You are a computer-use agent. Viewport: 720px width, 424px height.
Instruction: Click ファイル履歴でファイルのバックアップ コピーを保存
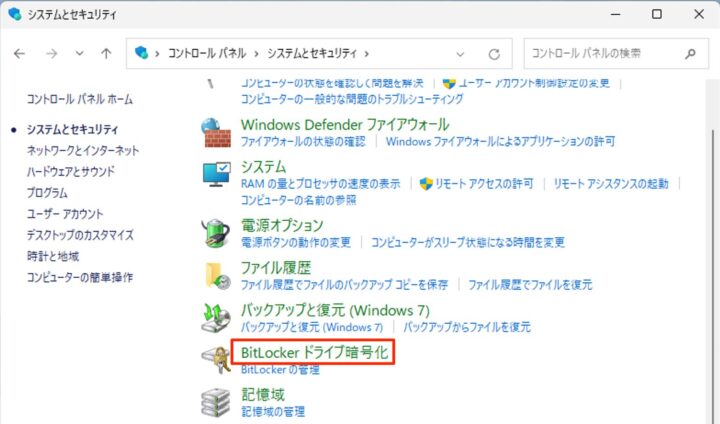(x=344, y=285)
